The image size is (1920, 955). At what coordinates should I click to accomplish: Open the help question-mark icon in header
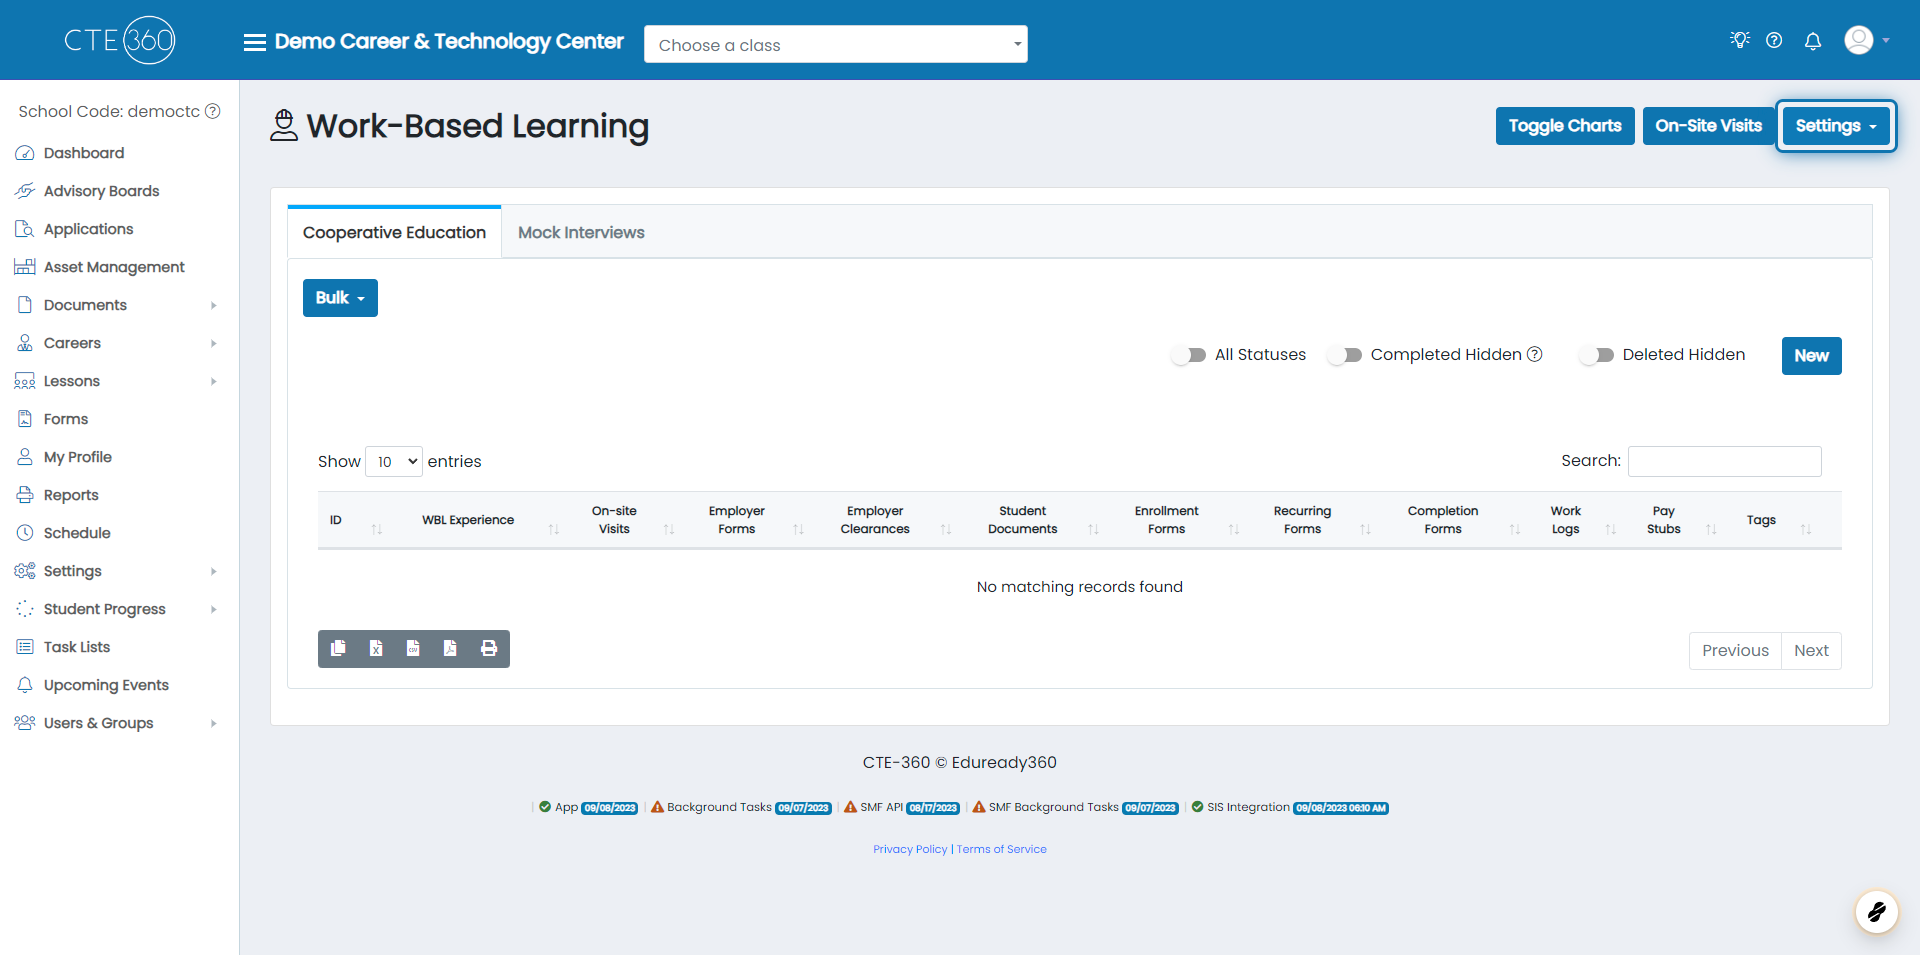pyautogui.click(x=1774, y=40)
